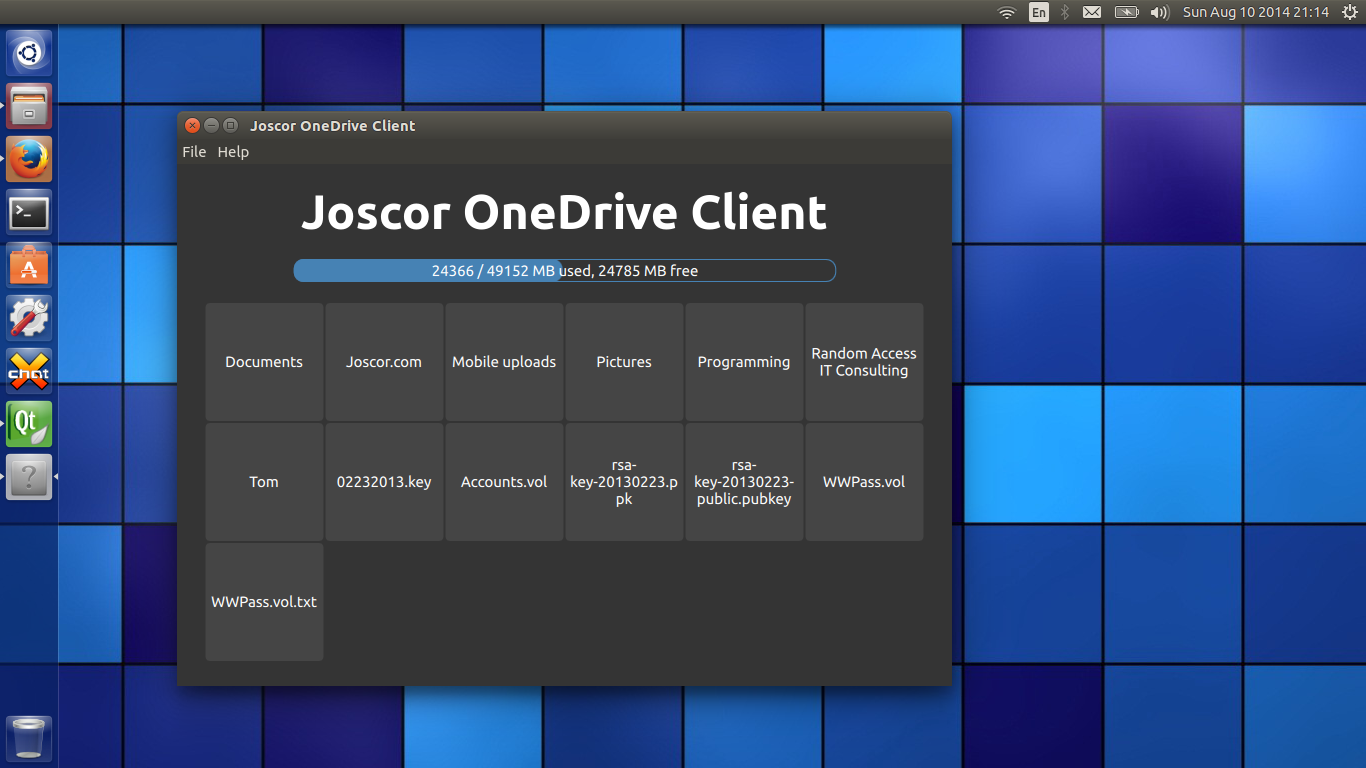Select the WWPass.vol.txt text file

pyautogui.click(x=263, y=601)
